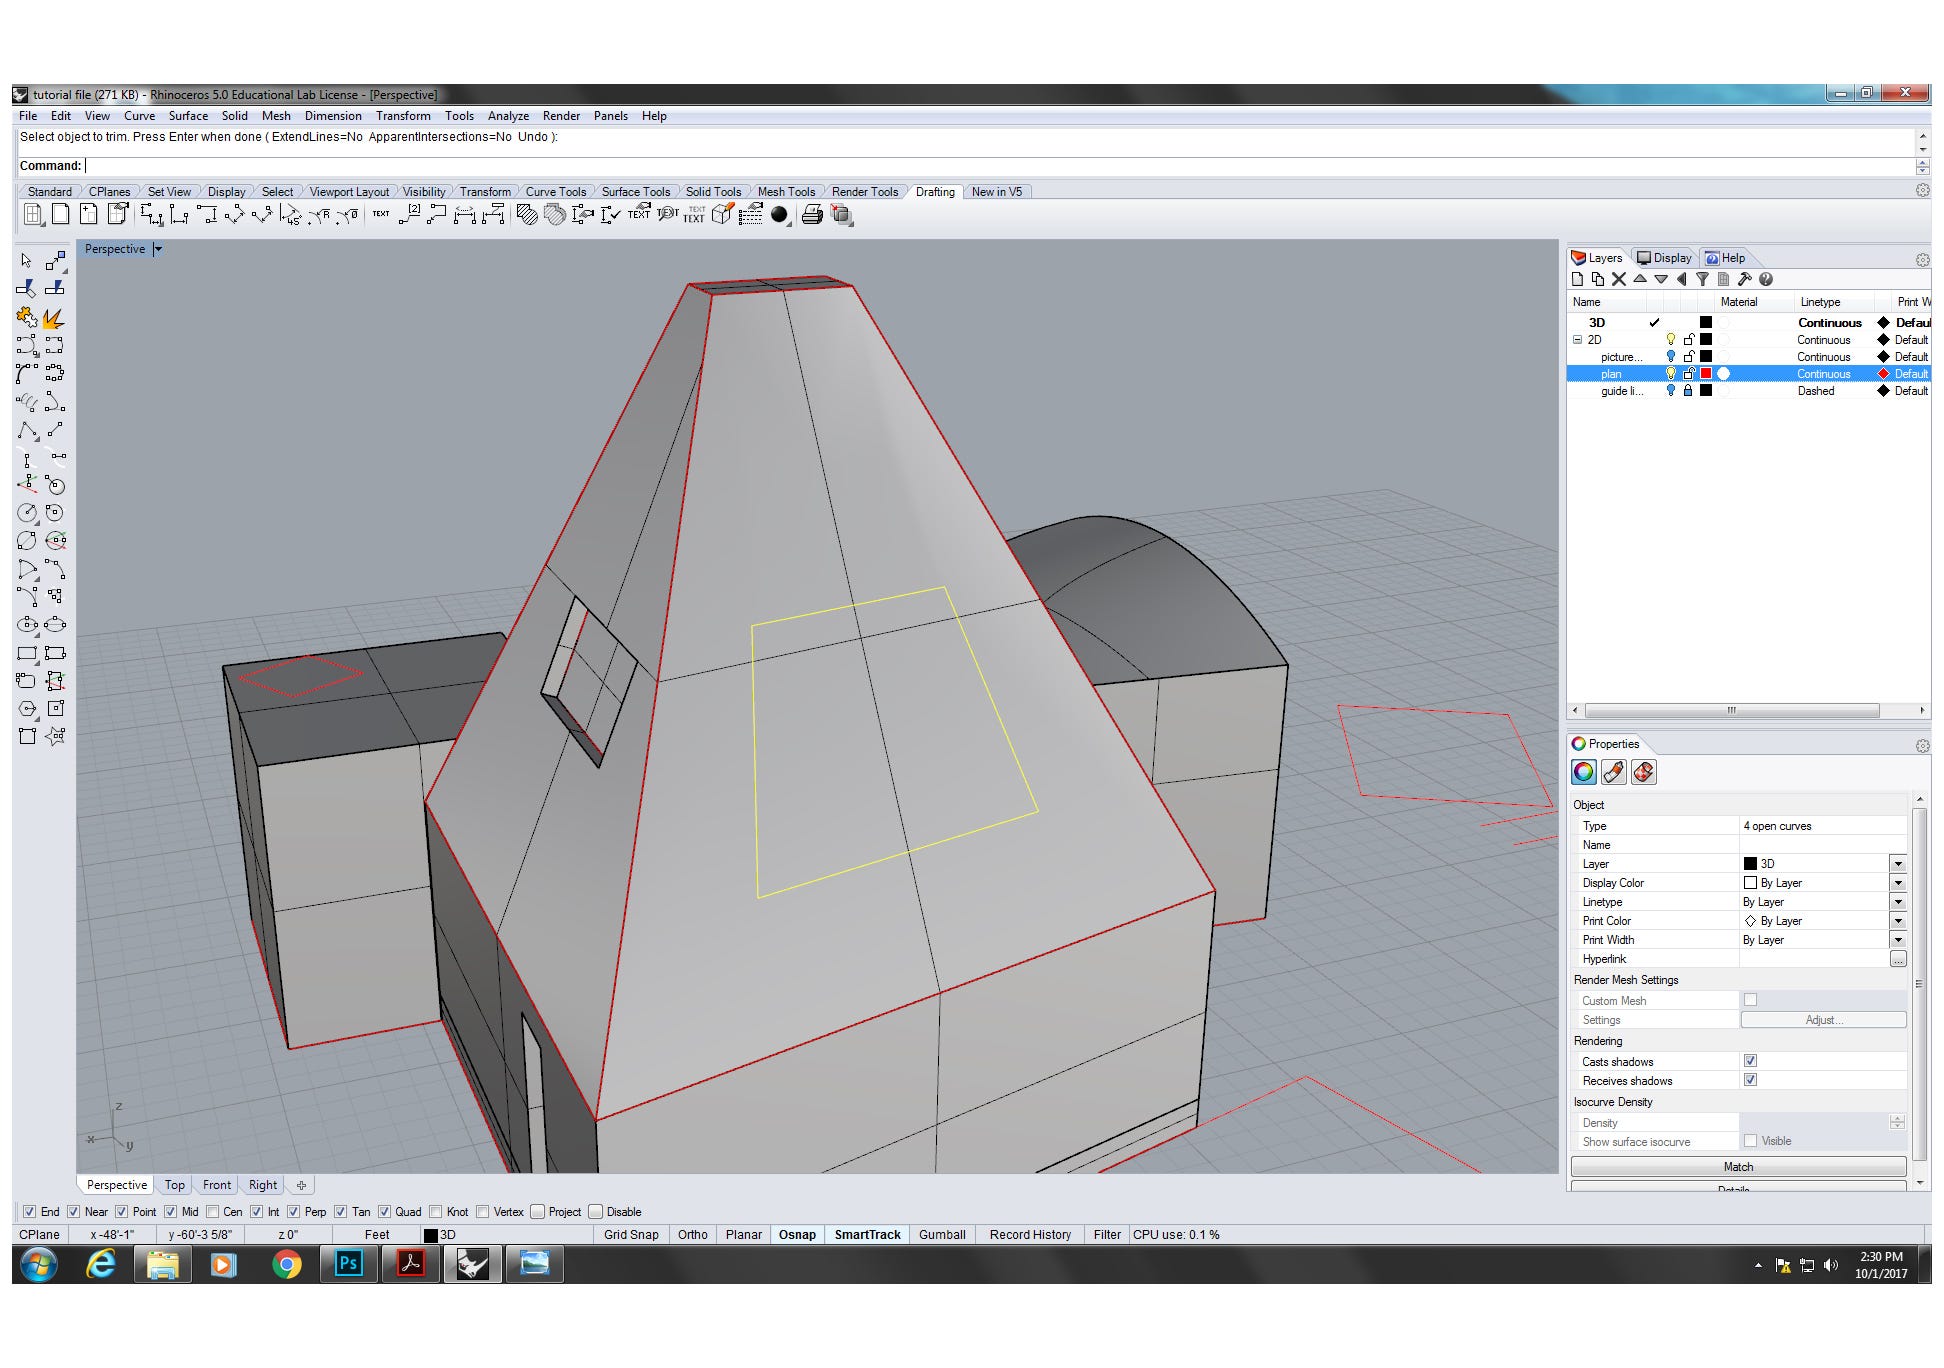
Task: Enable the Cen osnap checkbox
Action: coord(213,1212)
